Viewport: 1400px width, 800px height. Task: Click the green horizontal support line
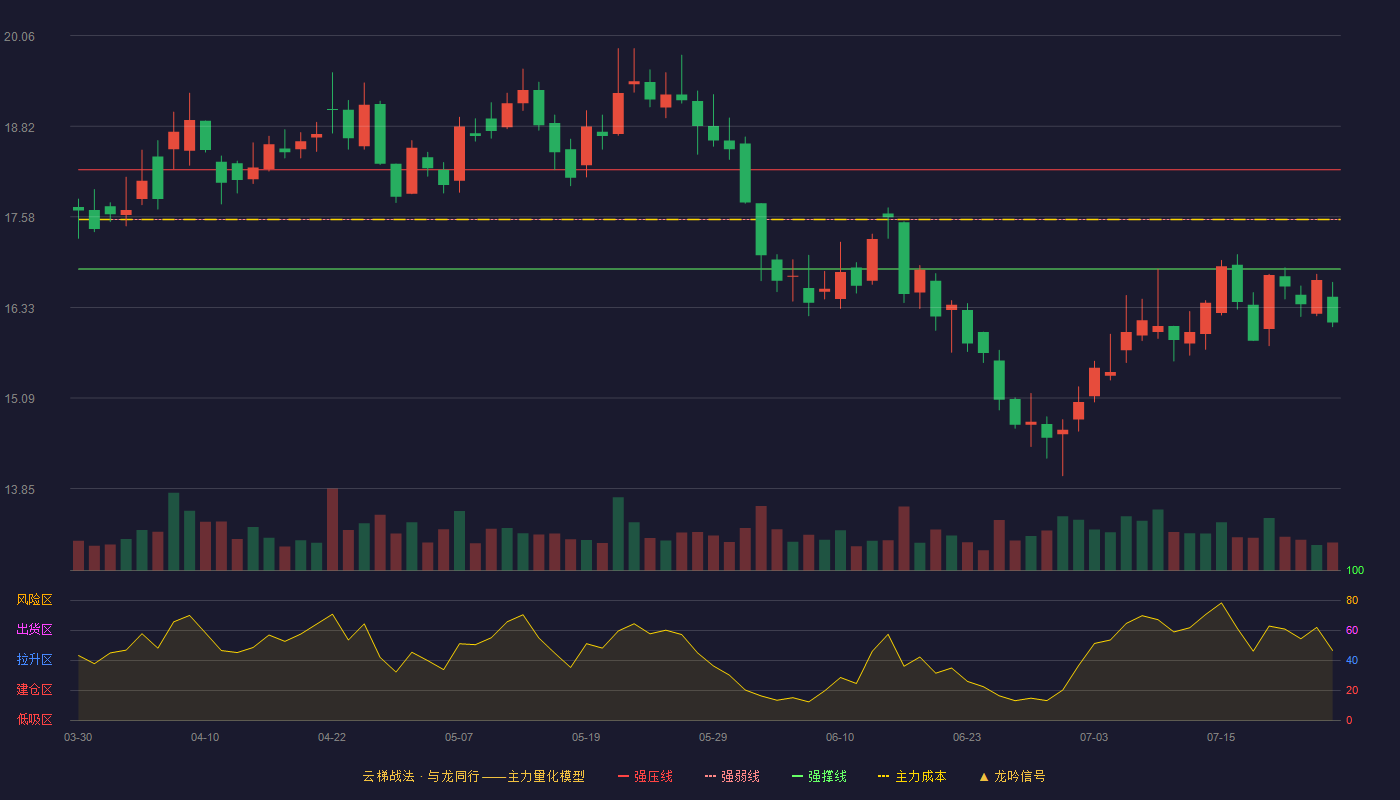tap(709, 269)
